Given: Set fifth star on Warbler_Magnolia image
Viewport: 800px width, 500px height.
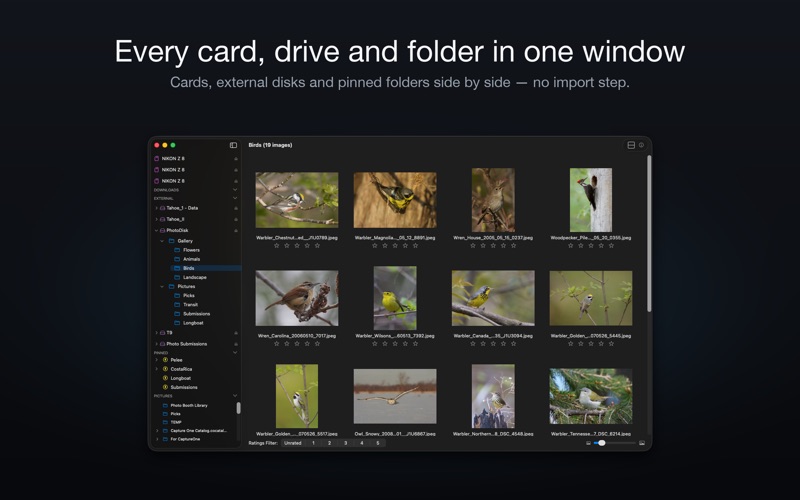Looking at the screenshot, I should [415, 245].
